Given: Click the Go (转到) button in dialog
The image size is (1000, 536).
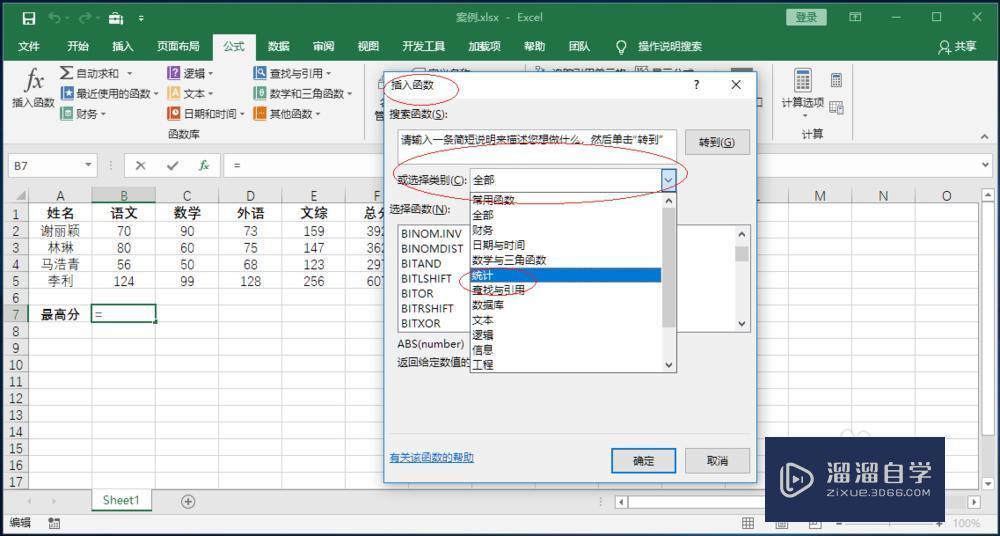Looking at the screenshot, I should pos(717,142).
